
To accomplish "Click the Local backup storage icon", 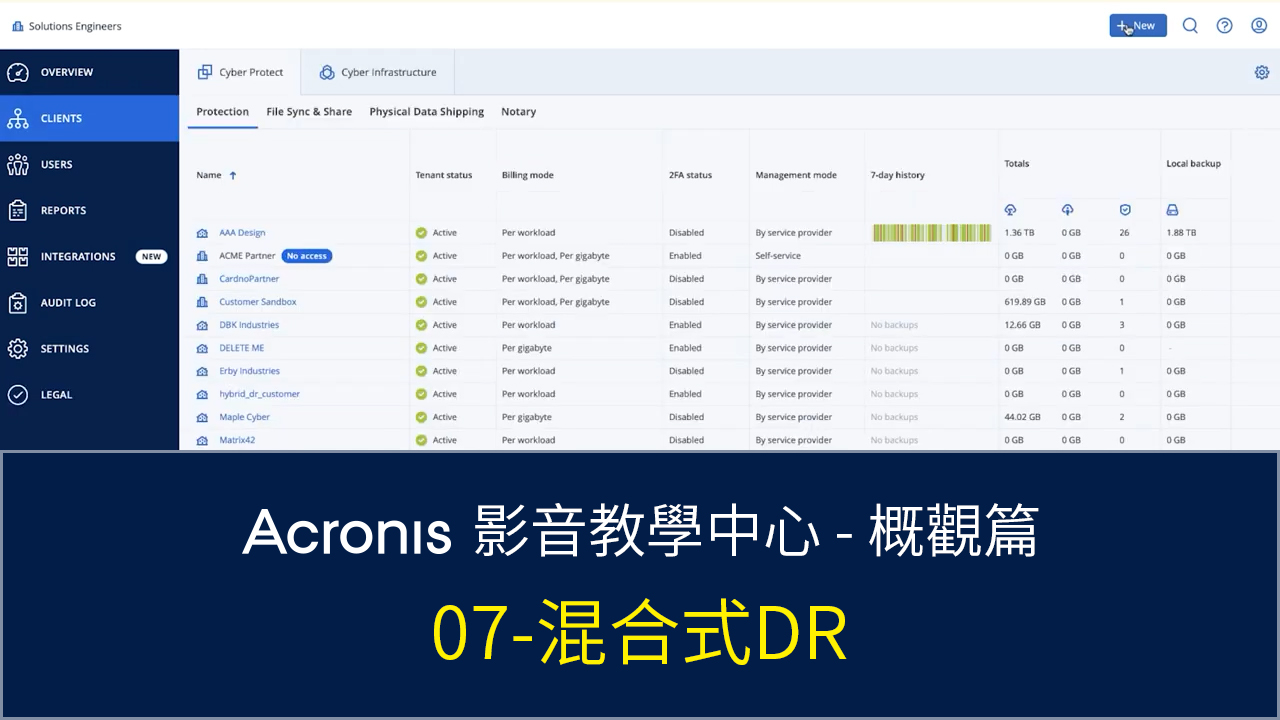I will tap(1172, 210).
